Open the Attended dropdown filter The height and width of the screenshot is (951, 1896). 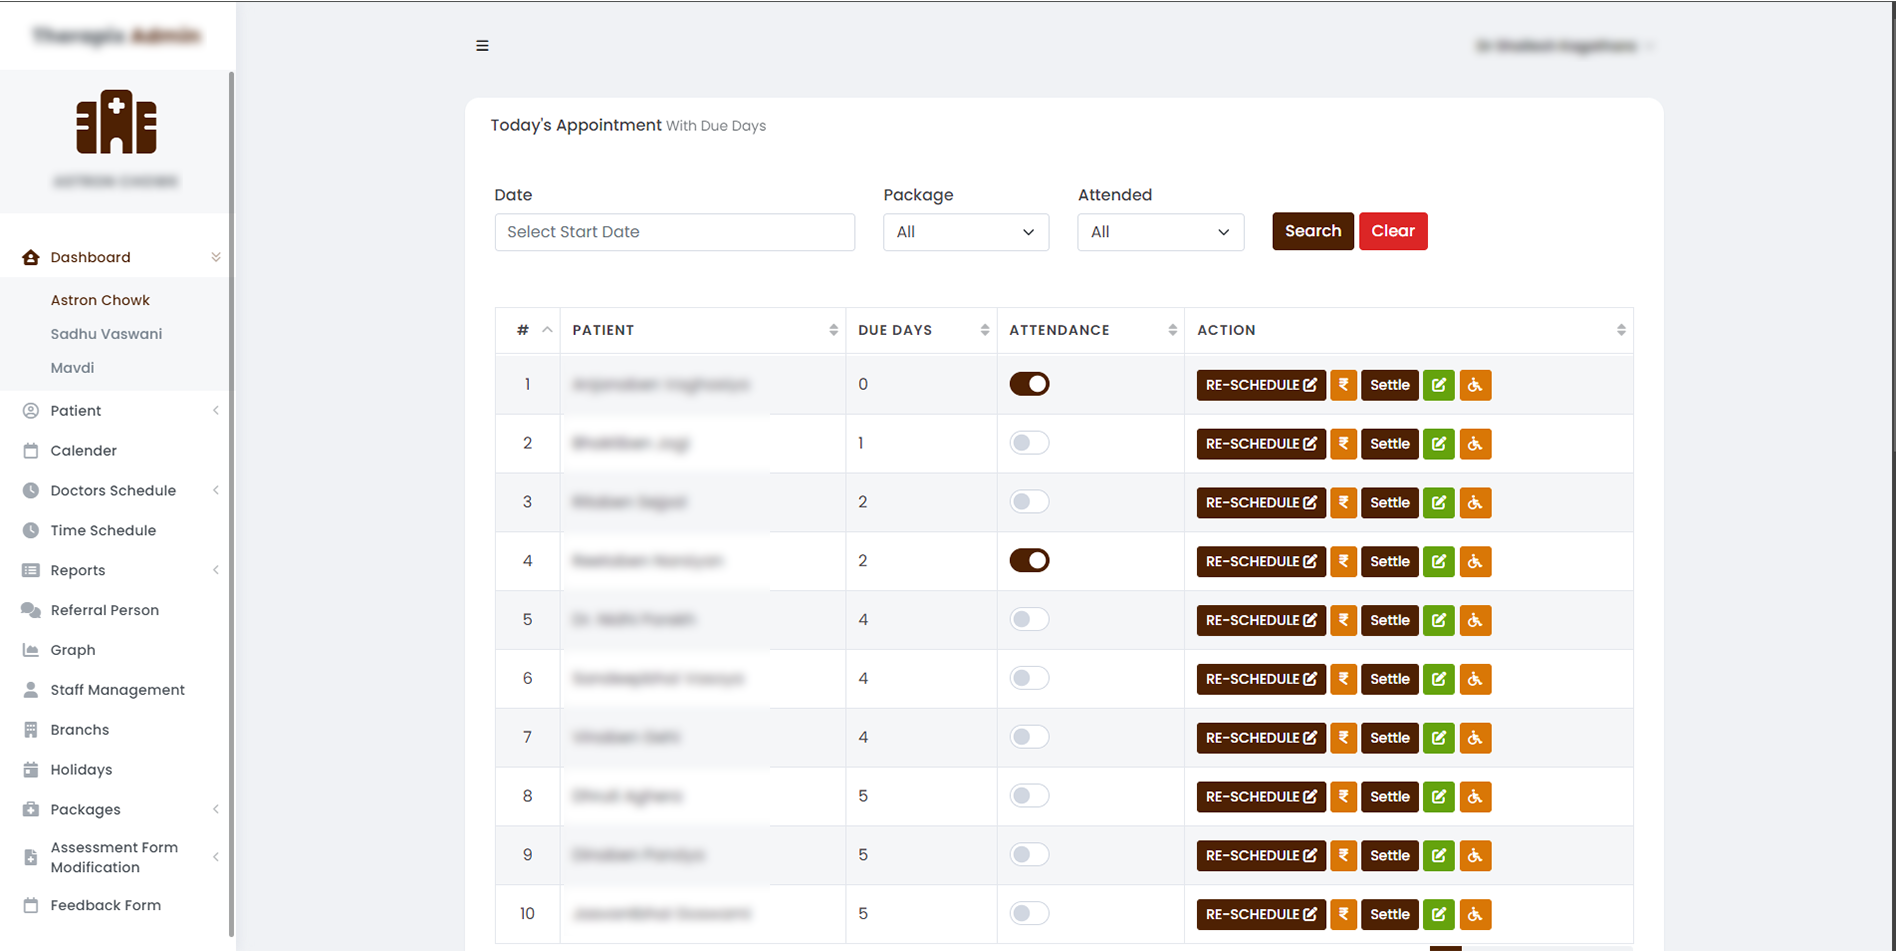coord(1160,232)
